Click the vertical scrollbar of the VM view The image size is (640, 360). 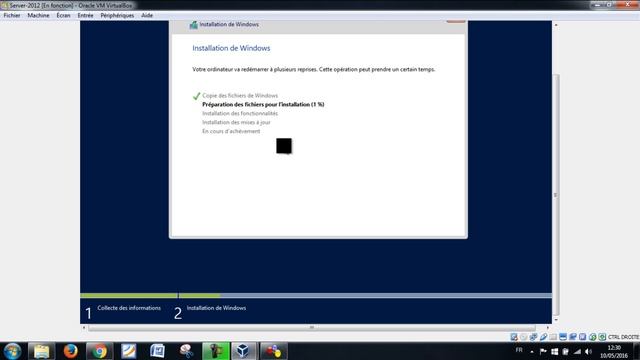tap(556, 195)
